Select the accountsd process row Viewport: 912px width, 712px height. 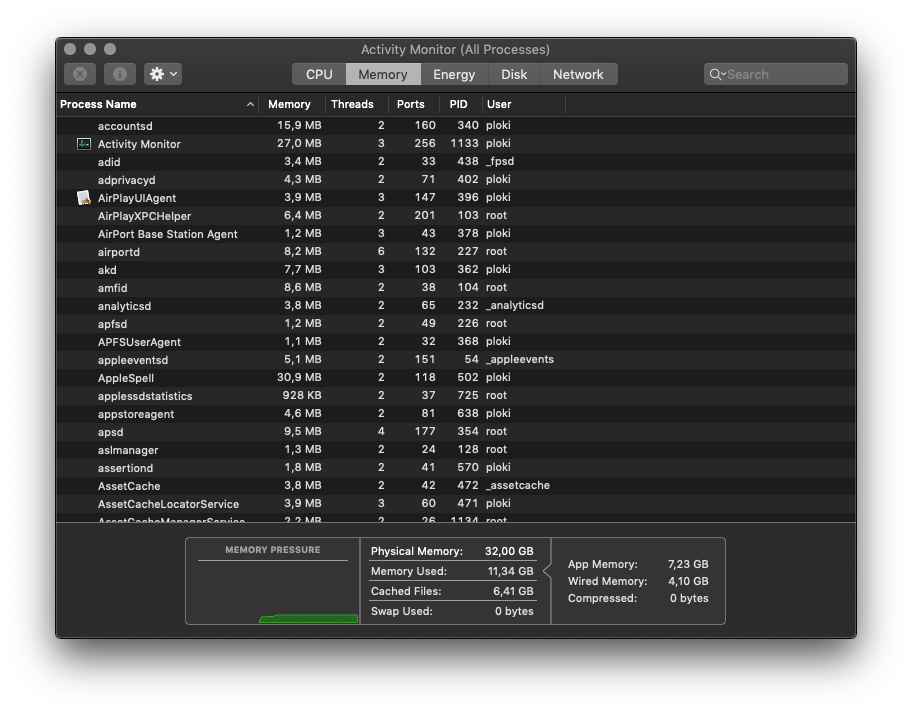456,126
